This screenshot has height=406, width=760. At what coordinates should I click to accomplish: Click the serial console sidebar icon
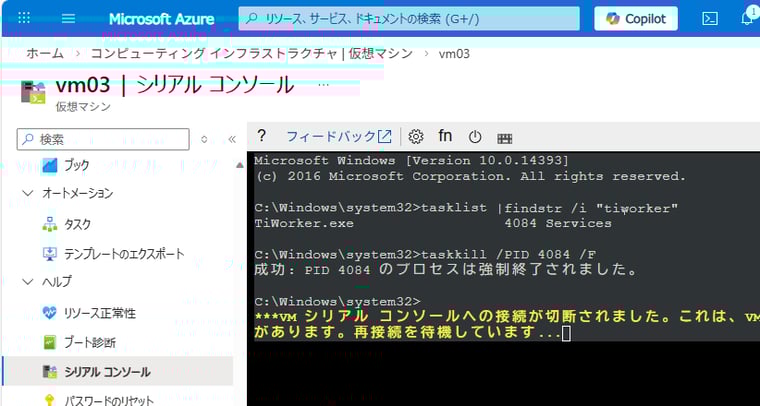(x=50, y=372)
